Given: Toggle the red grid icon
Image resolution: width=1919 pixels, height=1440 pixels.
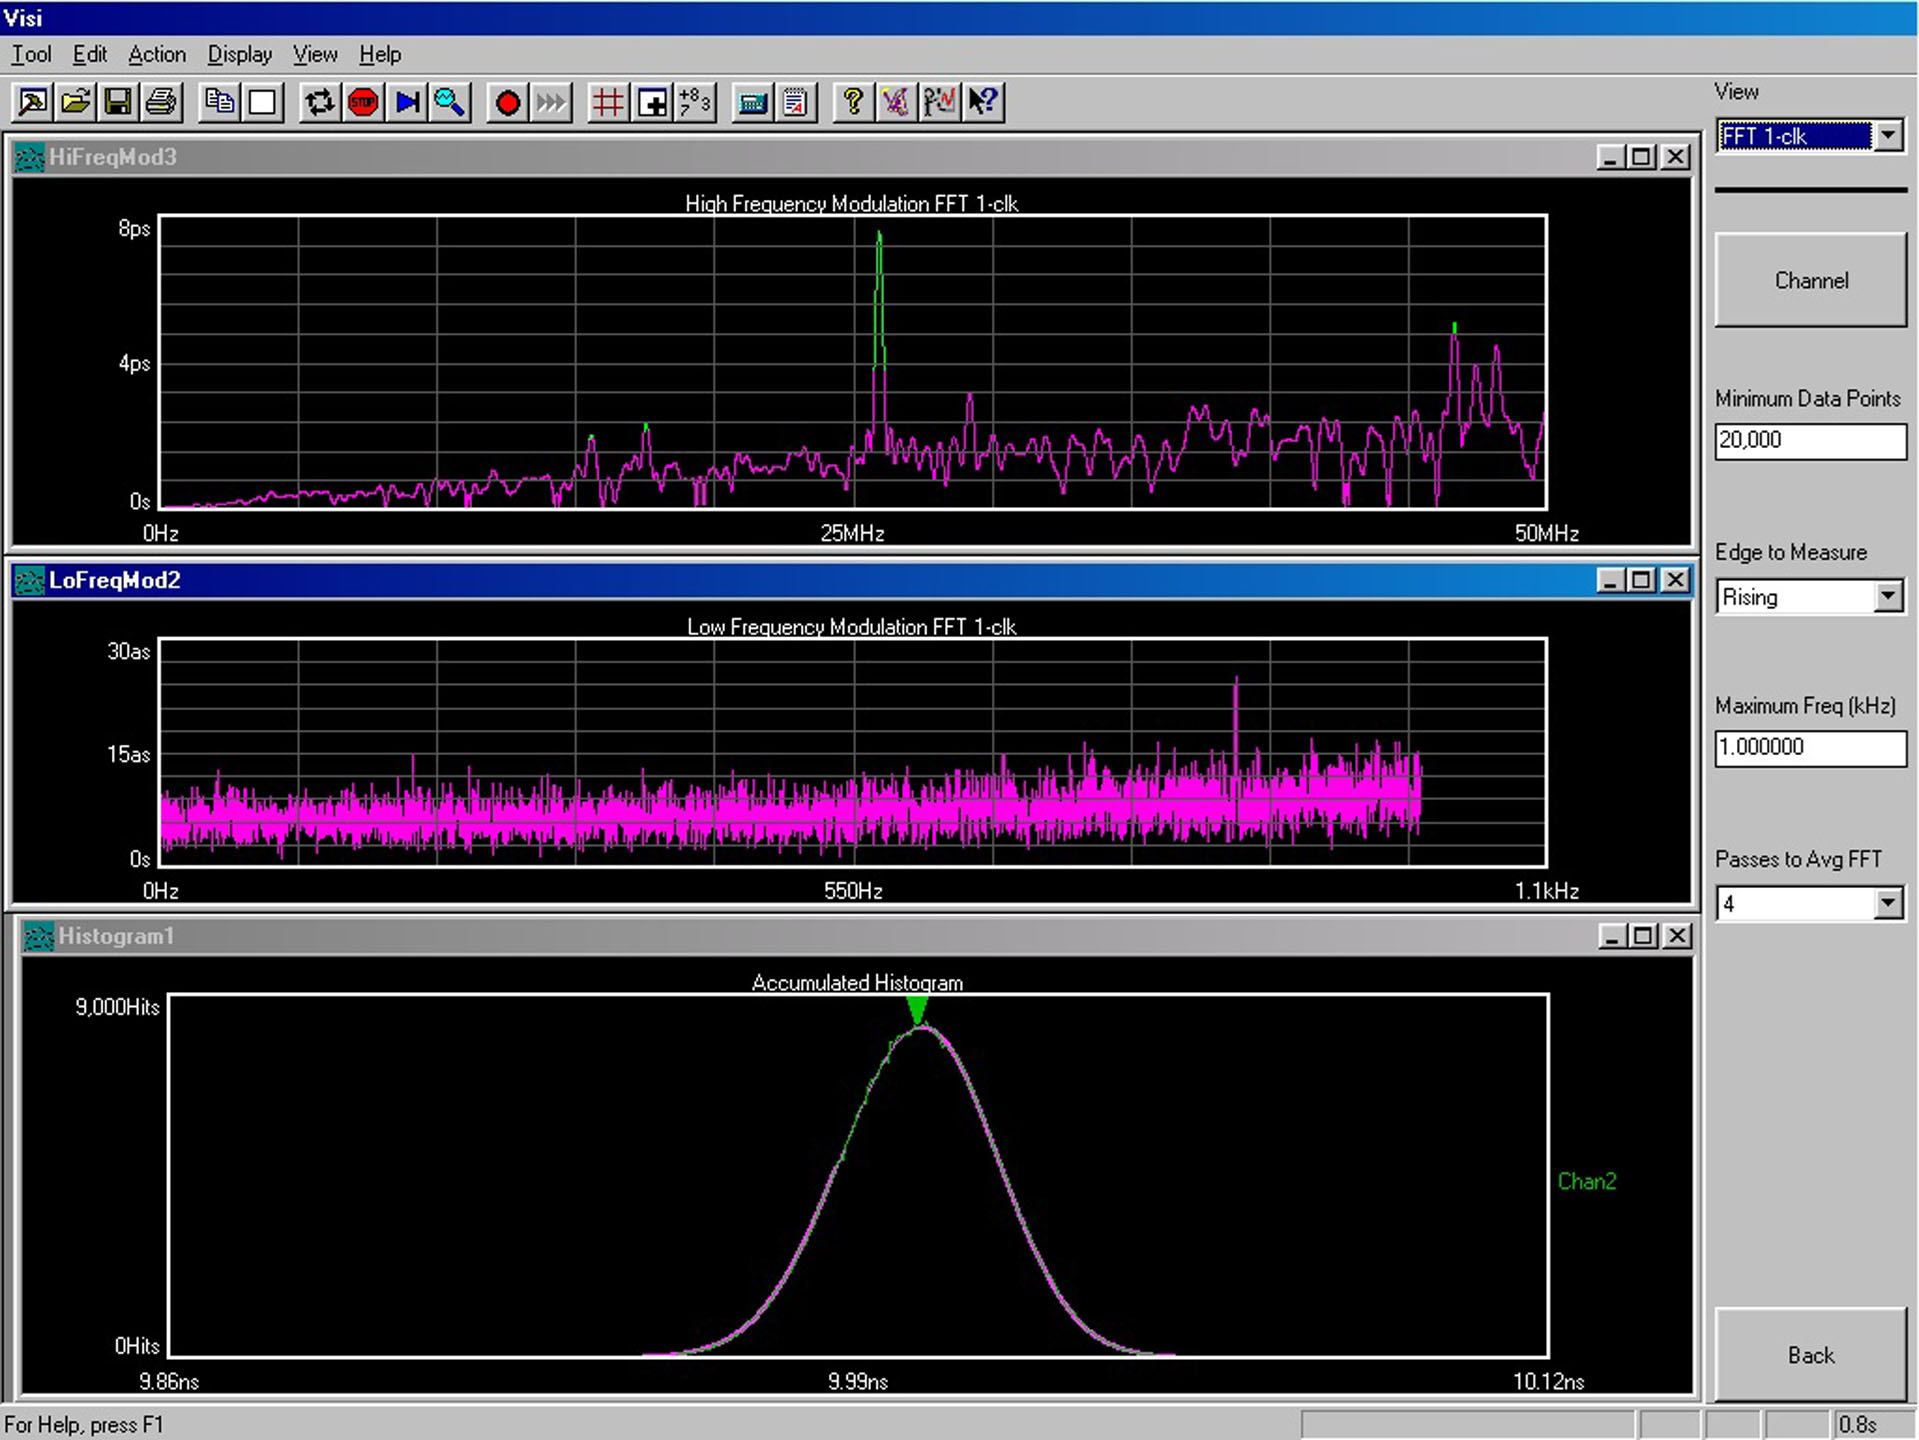Looking at the screenshot, I should (608, 102).
